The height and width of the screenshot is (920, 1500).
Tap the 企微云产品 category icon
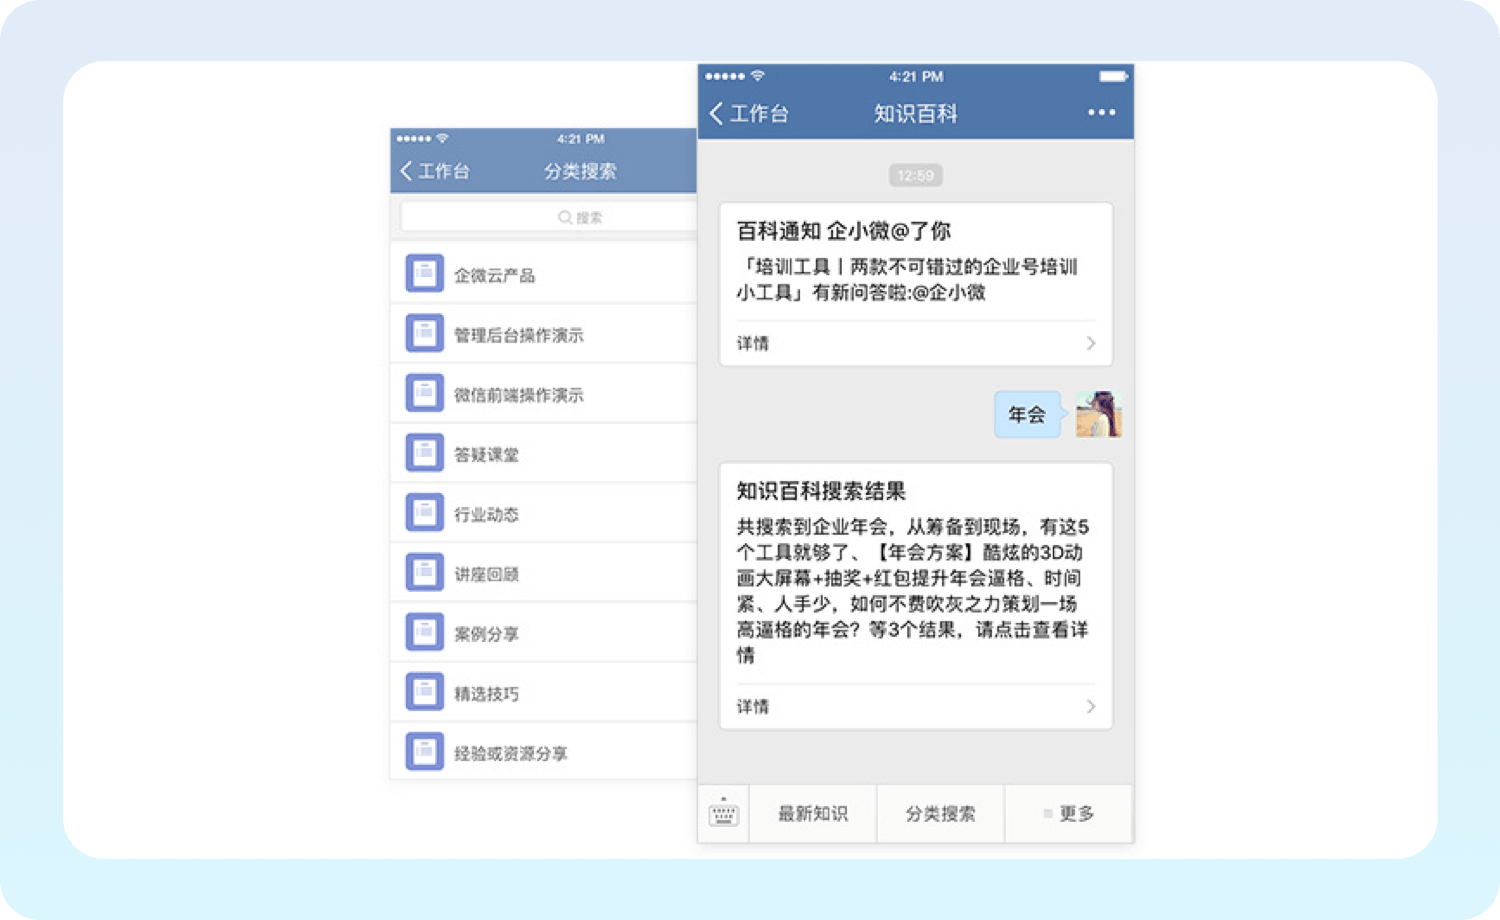point(424,273)
